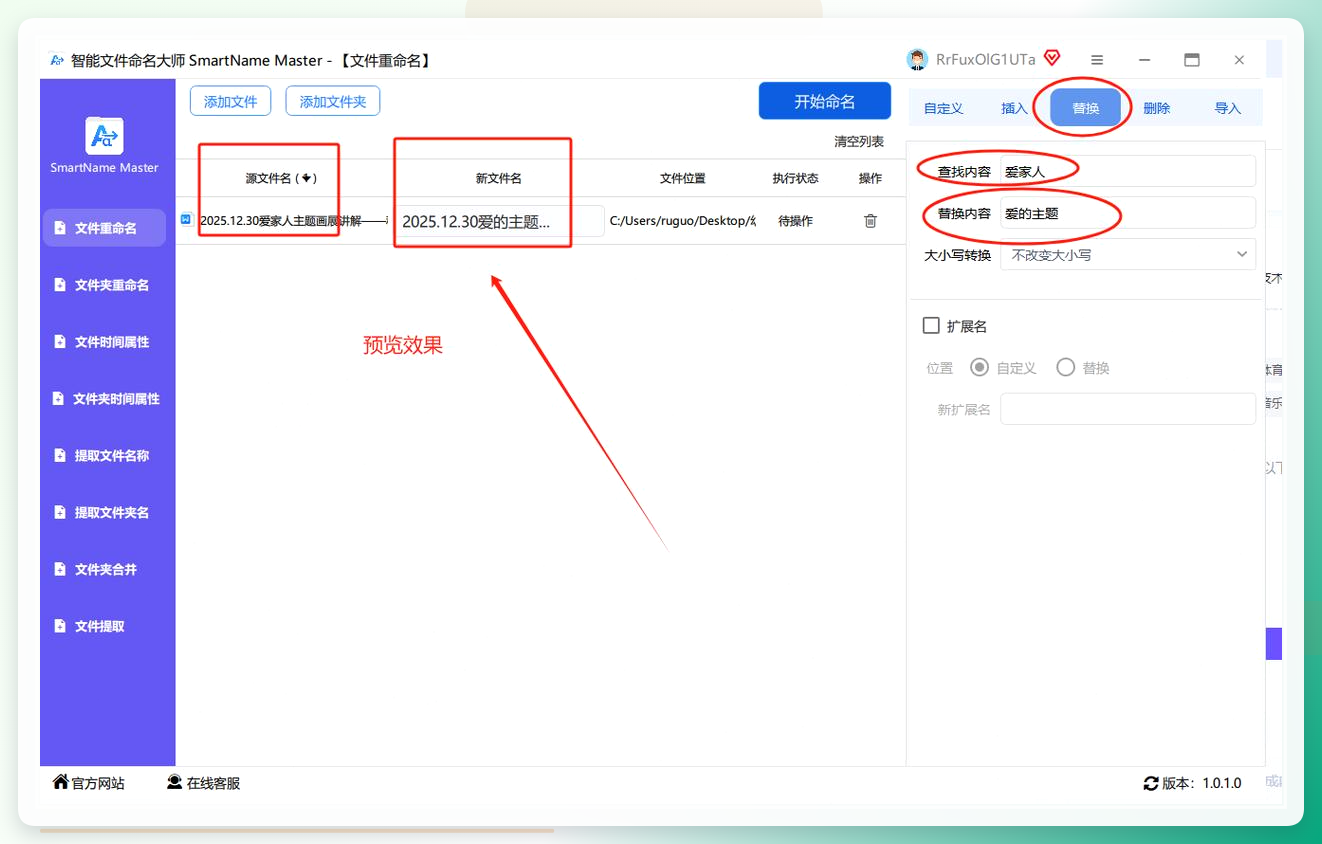The image size is (1322, 844).
Task: Open the hamburger menu in title bar
Action: point(1097,60)
